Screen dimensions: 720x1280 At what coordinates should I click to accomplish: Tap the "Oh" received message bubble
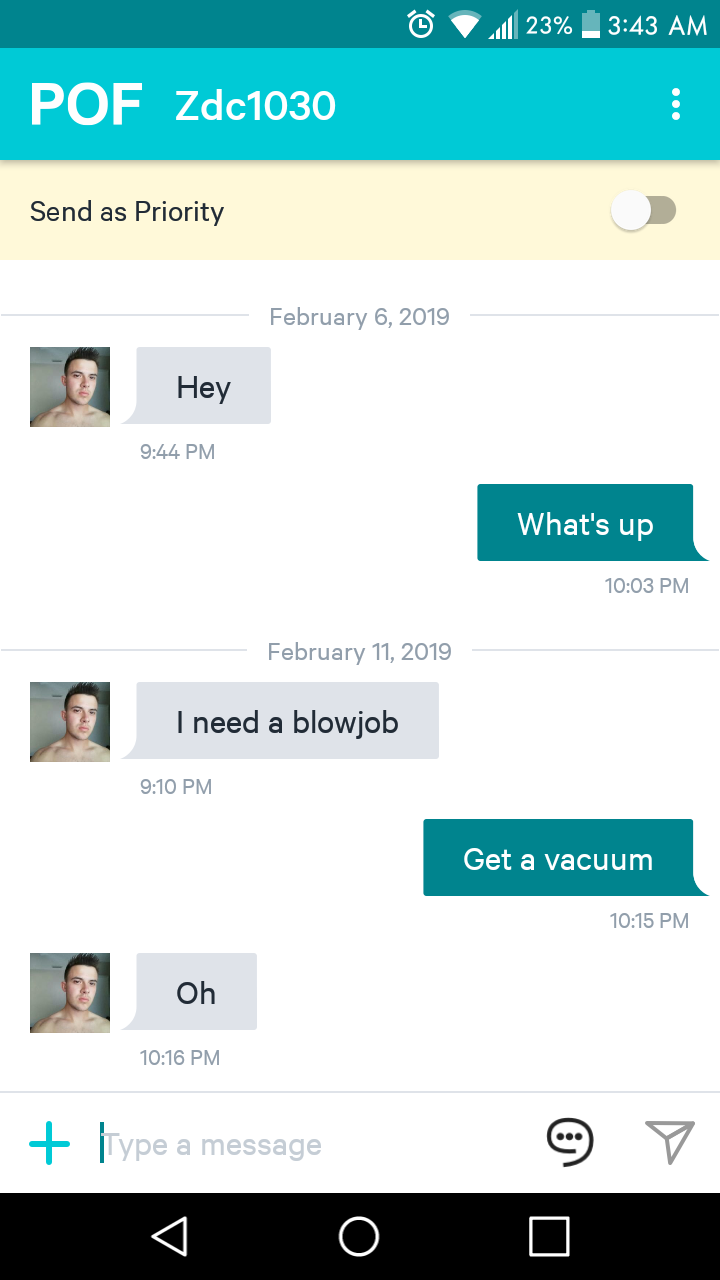[x=196, y=992]
